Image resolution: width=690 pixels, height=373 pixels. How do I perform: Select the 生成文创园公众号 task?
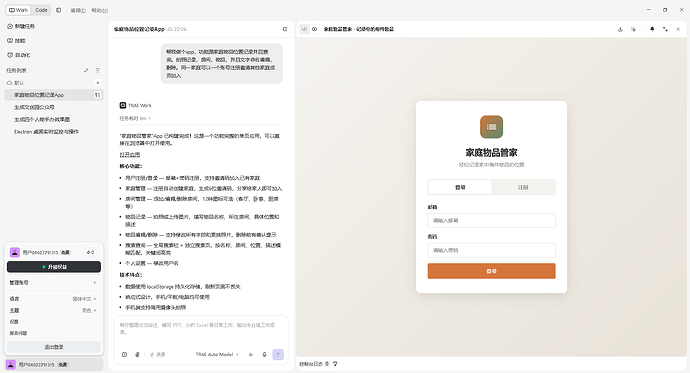(x=34, y=107)
